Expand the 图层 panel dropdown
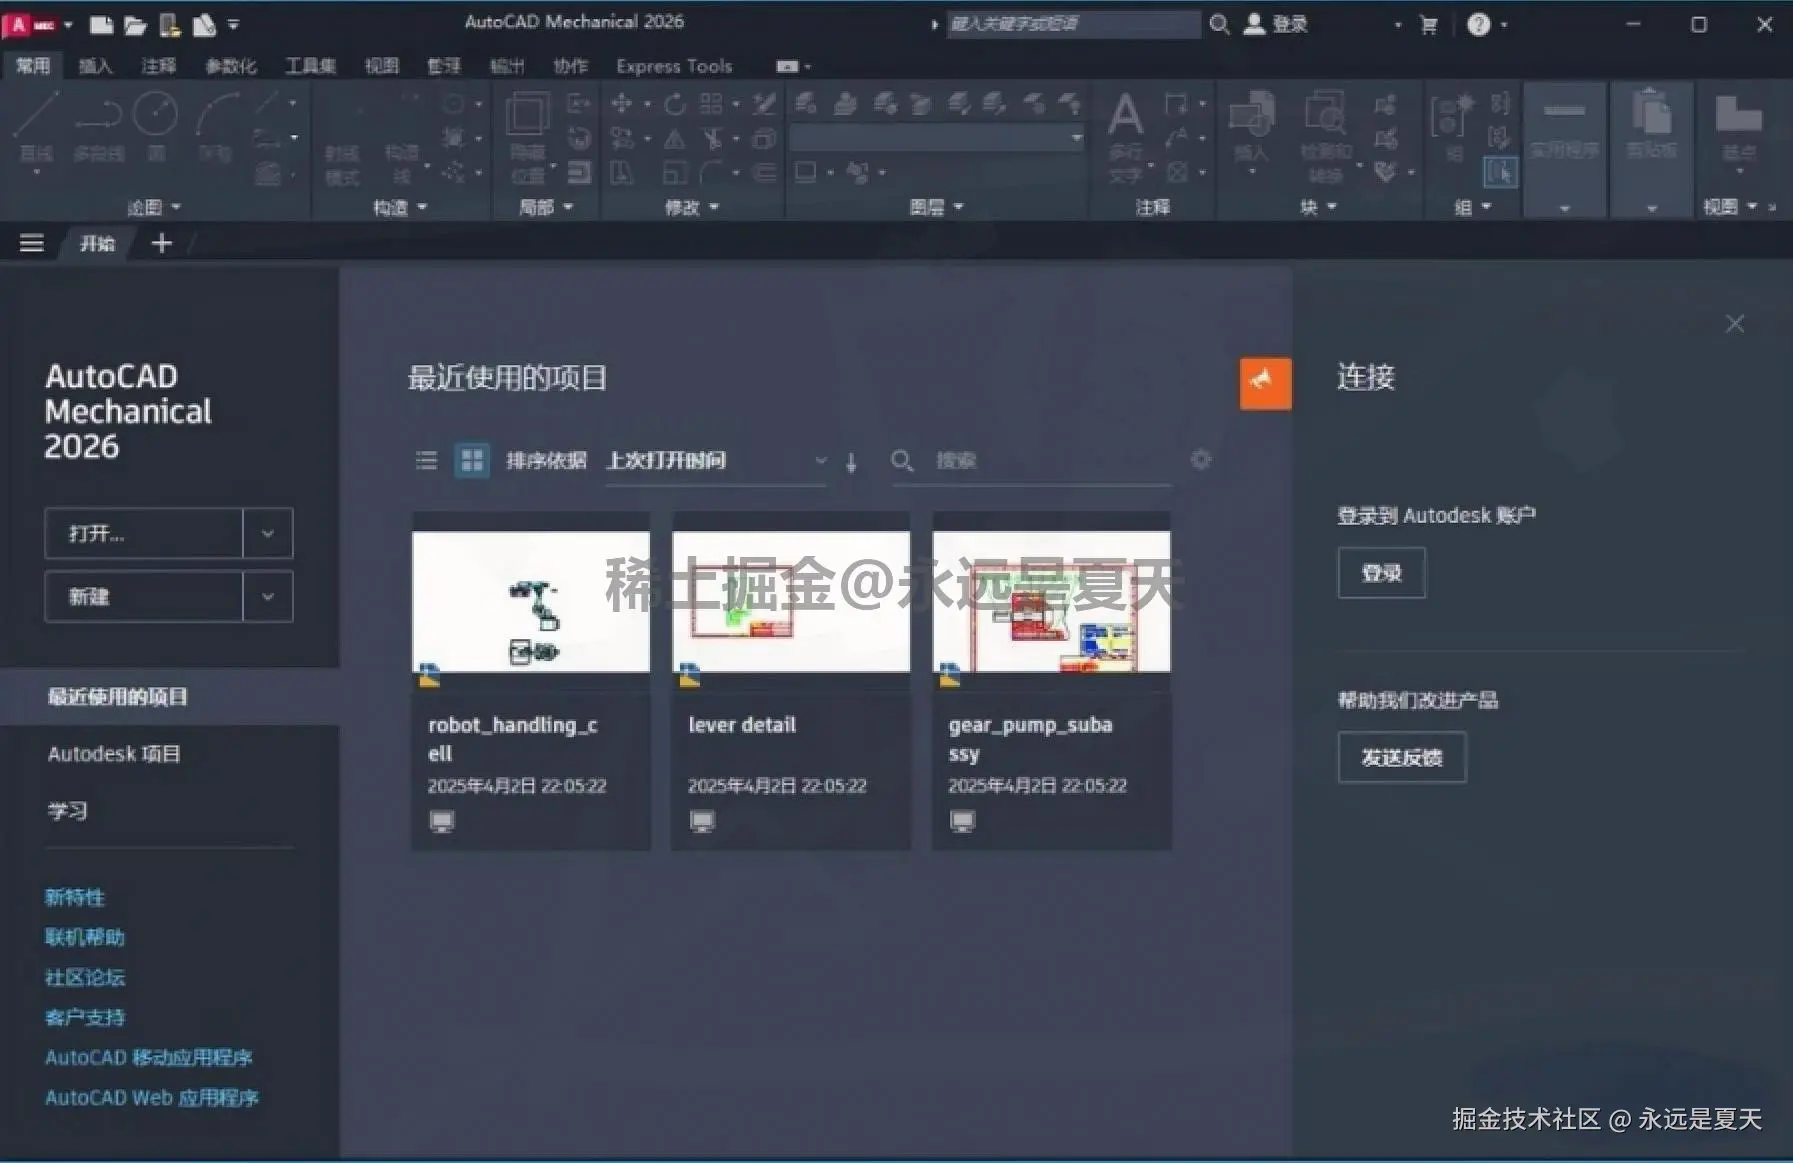The image size is (1793, 1163). click(957, 206)
